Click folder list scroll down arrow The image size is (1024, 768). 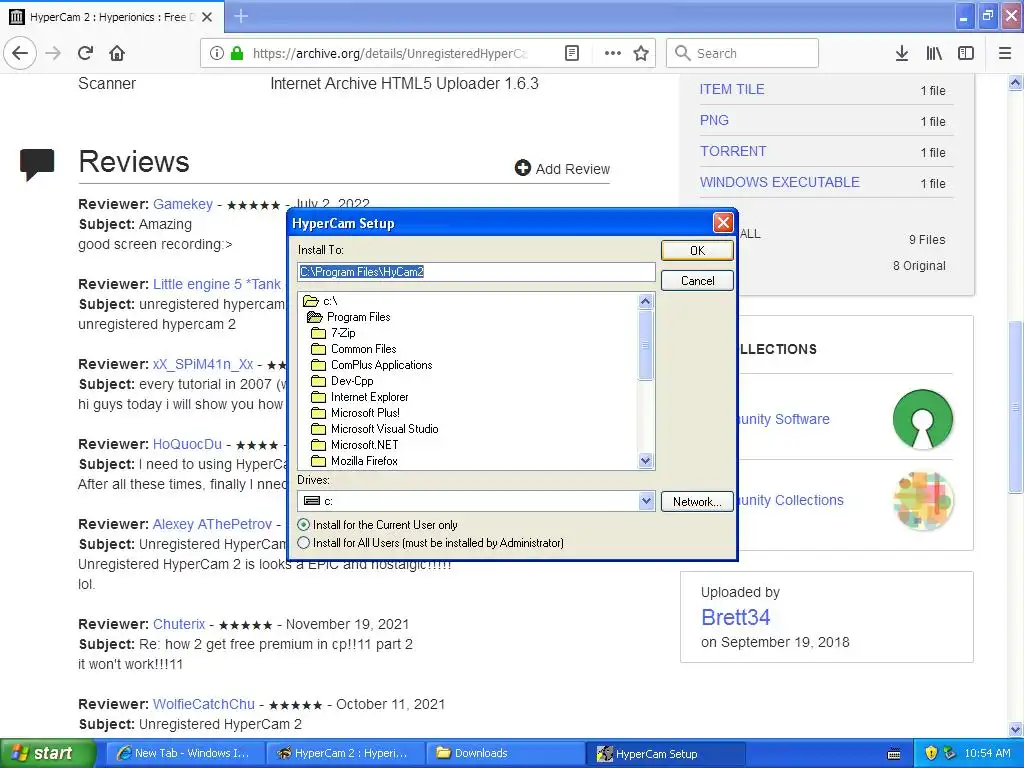[645, 461]
